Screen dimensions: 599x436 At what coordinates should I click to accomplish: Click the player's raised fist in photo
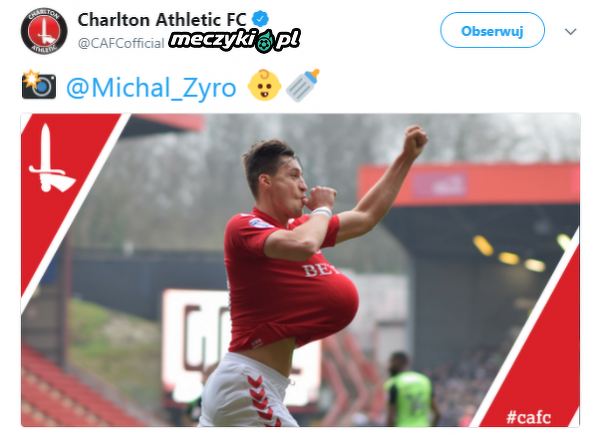pos(415,141)
